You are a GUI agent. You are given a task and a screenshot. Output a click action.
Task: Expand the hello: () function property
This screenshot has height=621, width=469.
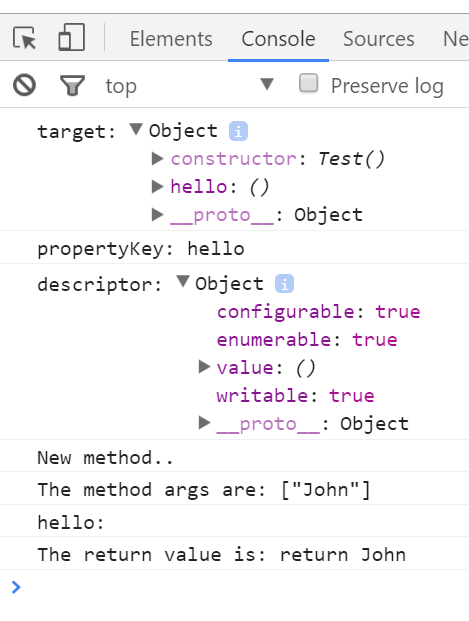[x=158, y=187]
